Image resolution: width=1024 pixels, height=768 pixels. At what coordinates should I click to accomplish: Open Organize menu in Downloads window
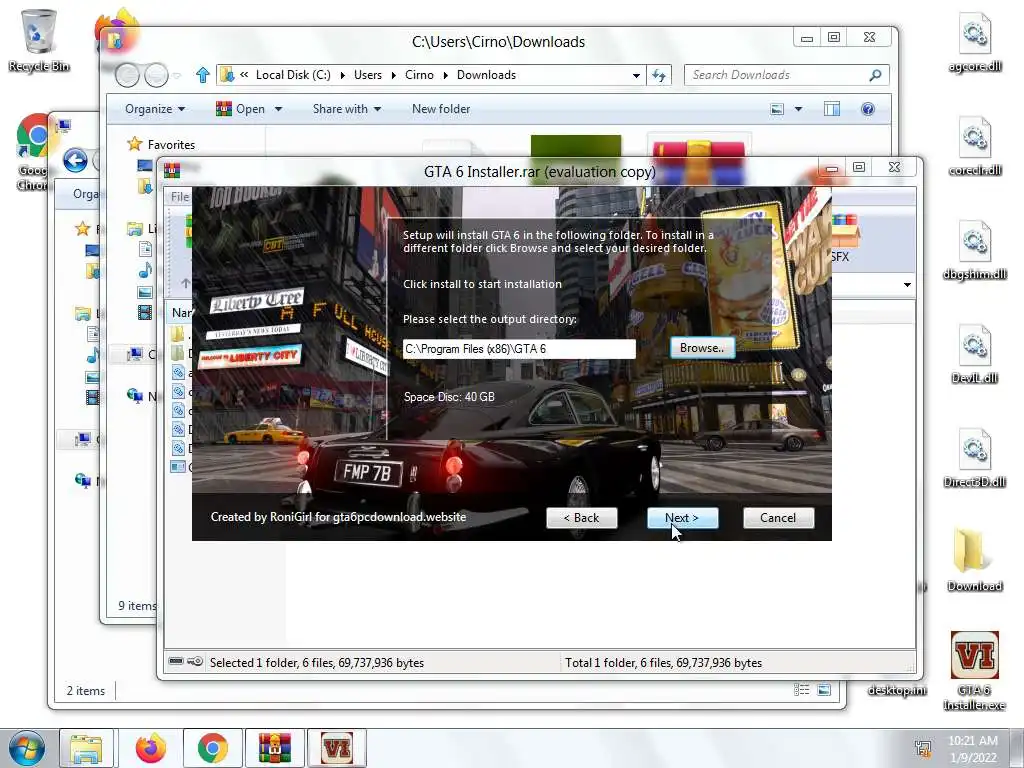pyautogui.click(x=155, y=109)
